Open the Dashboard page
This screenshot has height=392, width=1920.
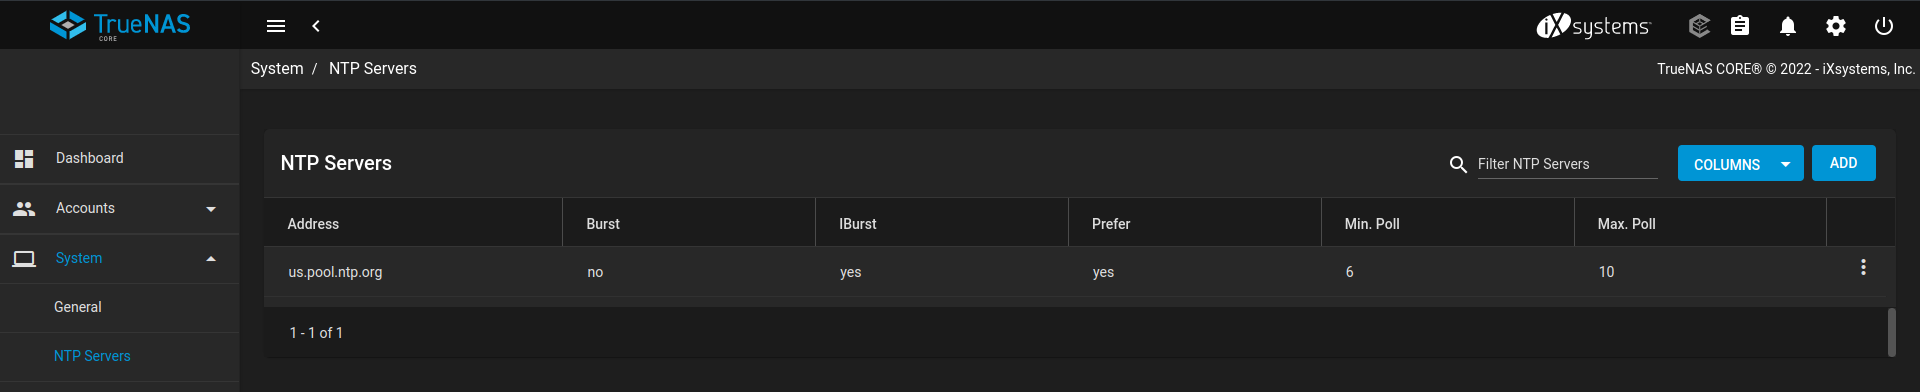click(120, 158)
